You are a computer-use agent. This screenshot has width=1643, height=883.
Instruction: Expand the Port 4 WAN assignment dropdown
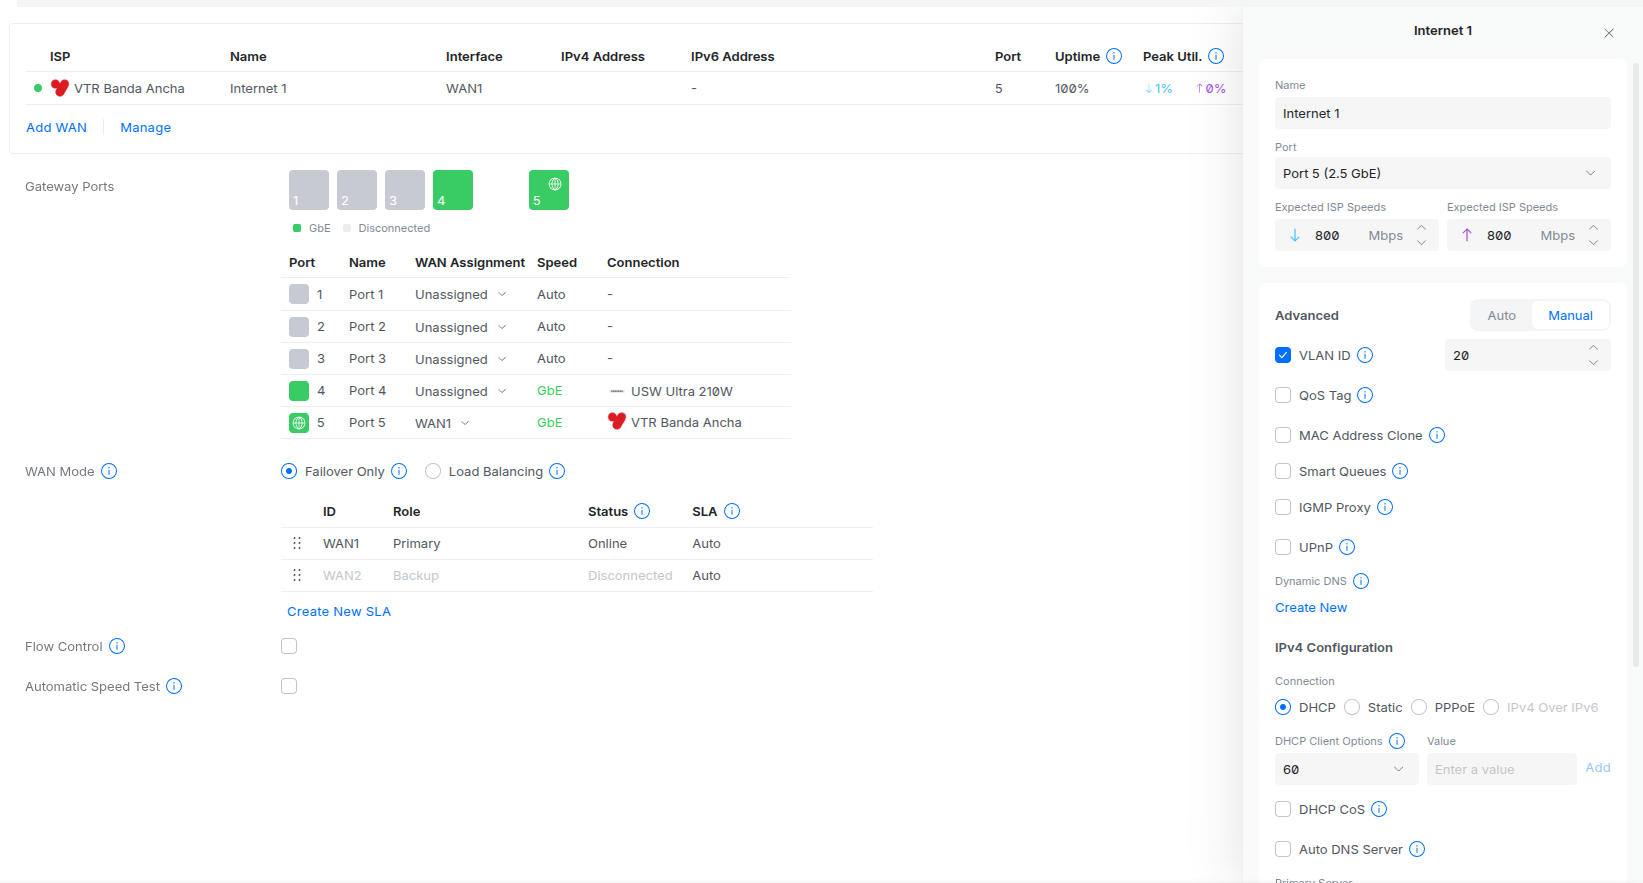pyautogui.click(x=461, y=391)
